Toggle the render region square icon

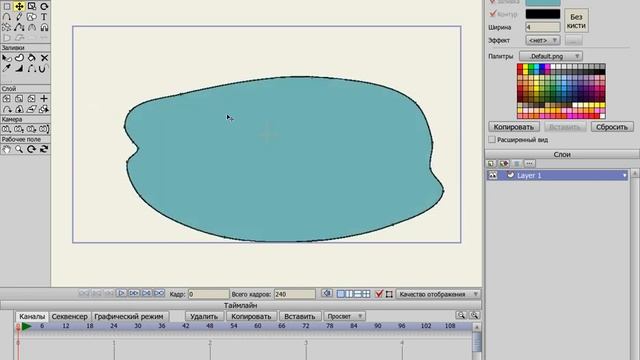pos(389,294)
